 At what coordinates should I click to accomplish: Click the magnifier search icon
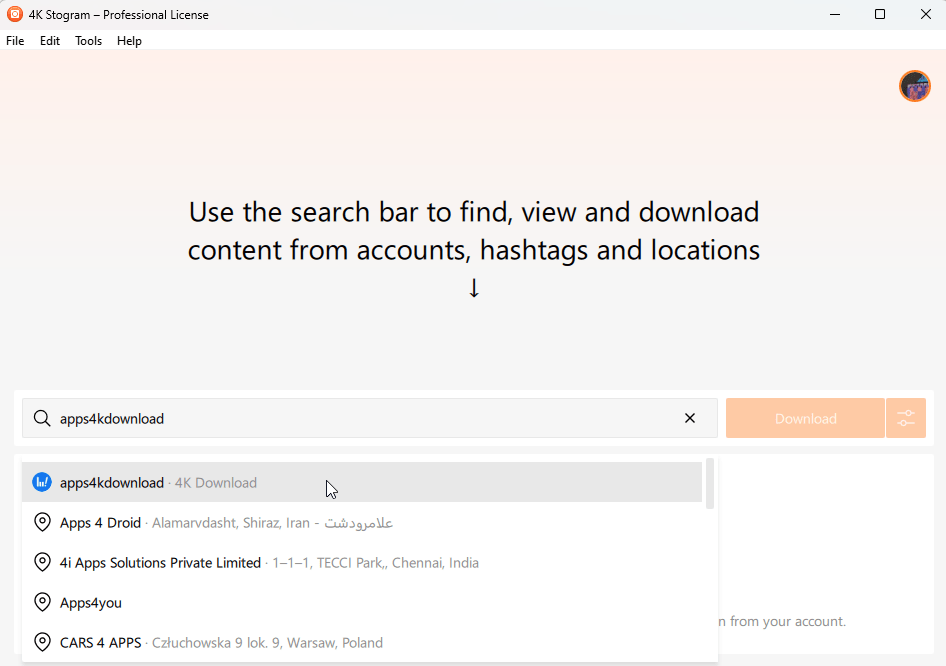click(42, 418)
